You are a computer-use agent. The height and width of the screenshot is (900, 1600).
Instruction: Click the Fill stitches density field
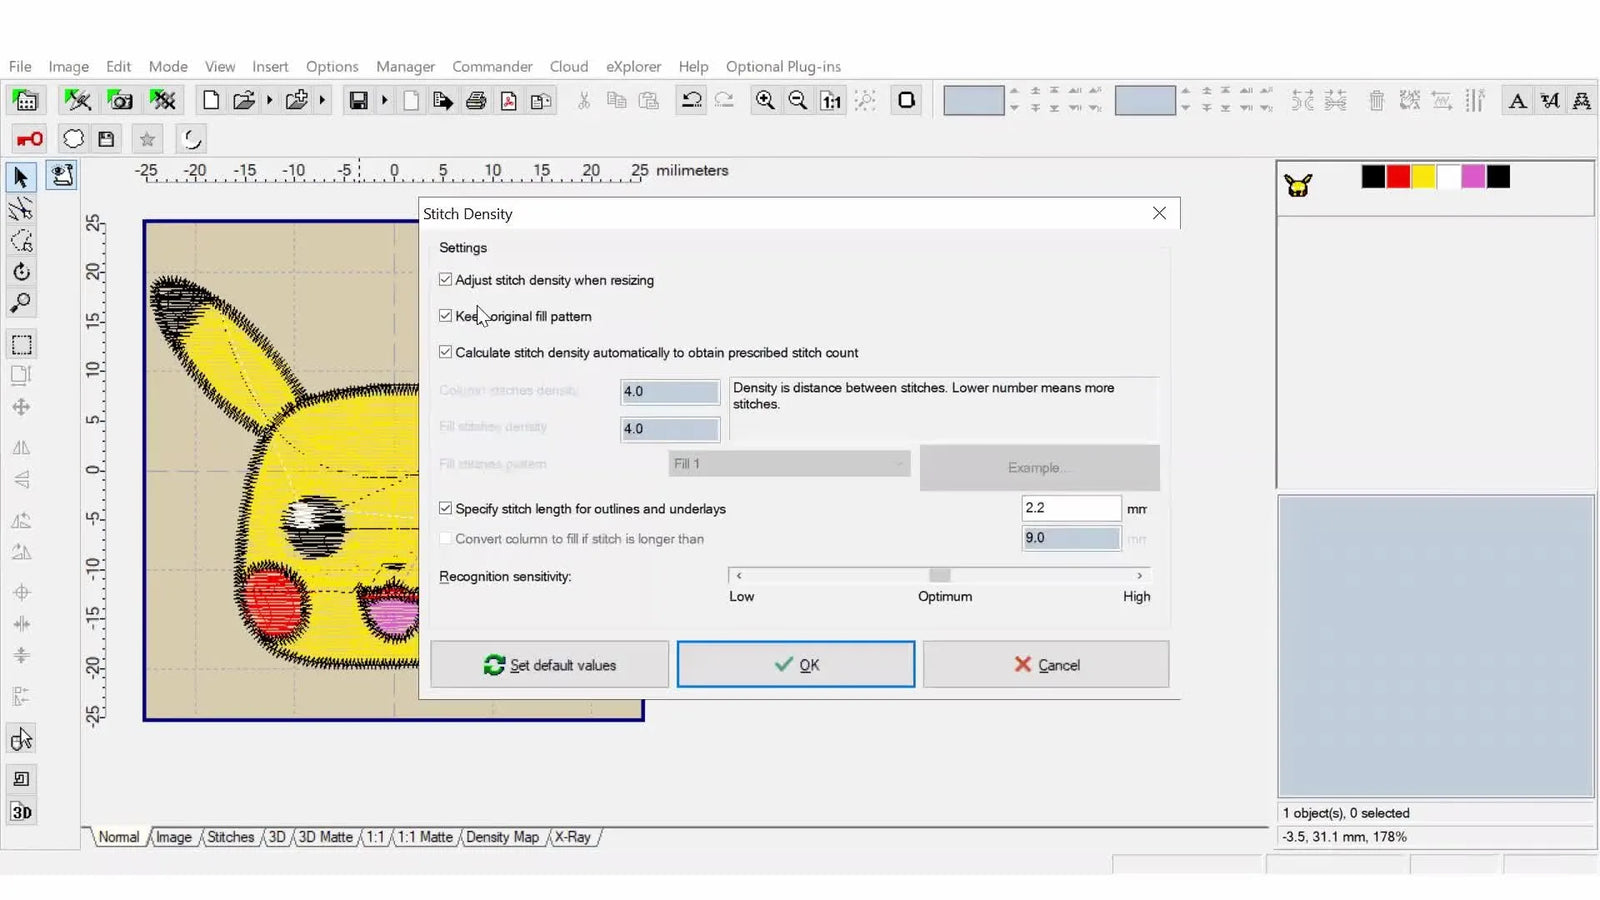670,429
